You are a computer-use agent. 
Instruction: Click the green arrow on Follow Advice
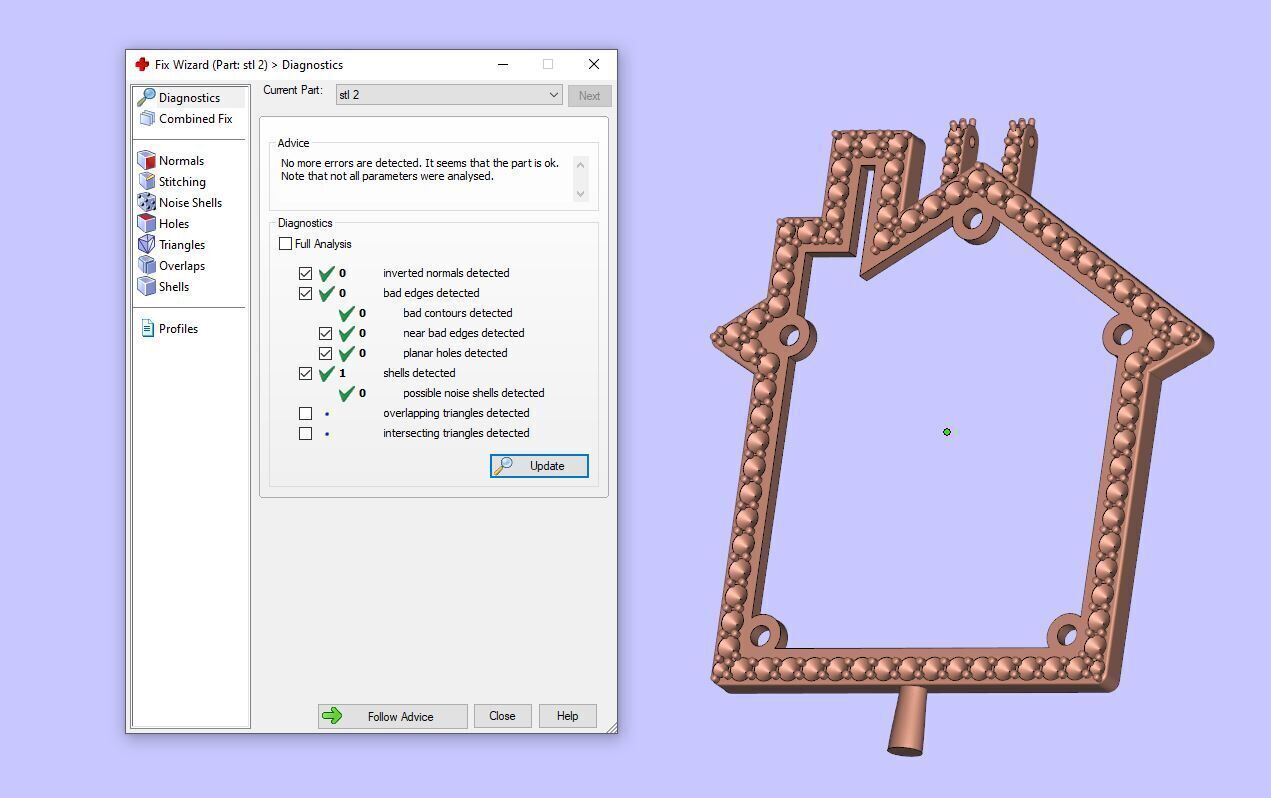tap(332, 716)
